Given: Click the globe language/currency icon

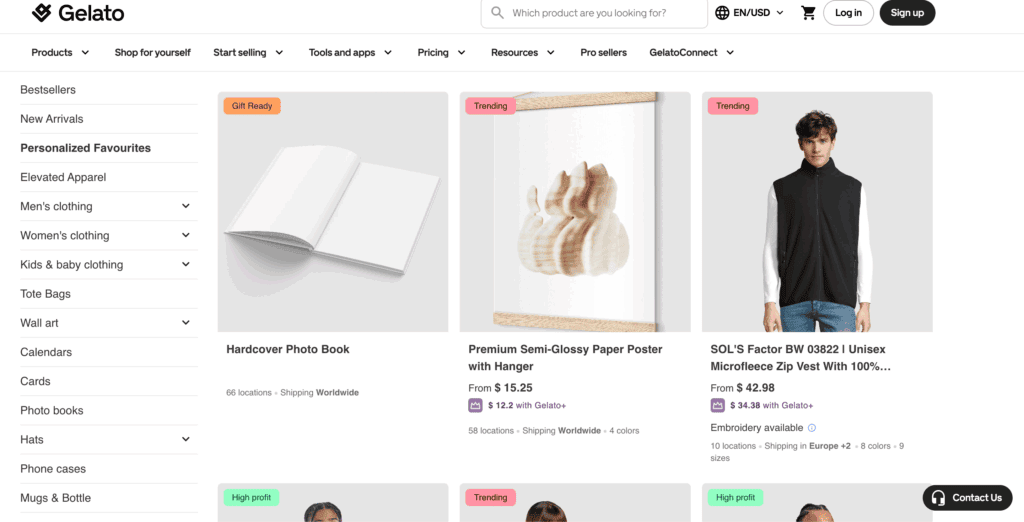Looking at the screenshot, I should pos(722,13).
